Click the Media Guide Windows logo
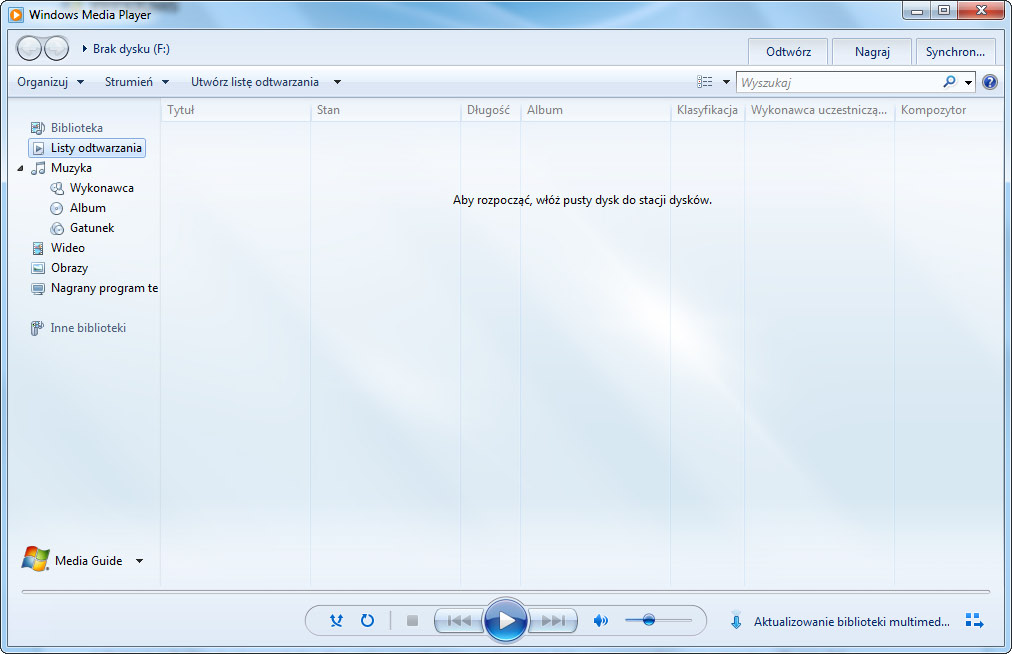1012x654 pixels. click(x=35, y=559)
